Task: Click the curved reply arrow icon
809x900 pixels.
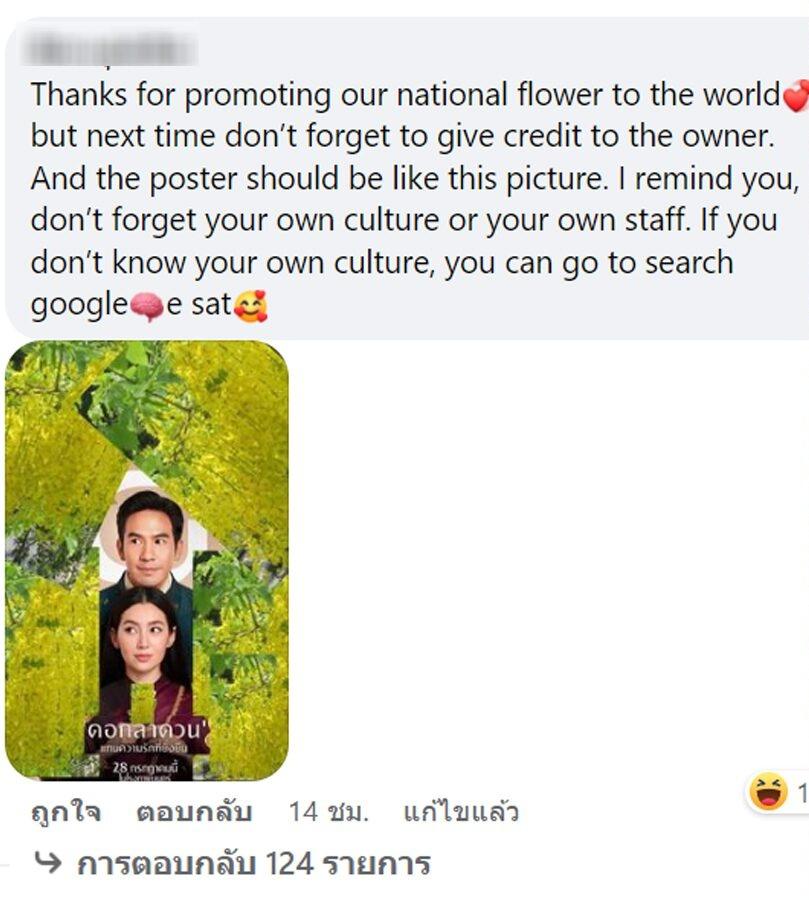Action: point(46,862)
